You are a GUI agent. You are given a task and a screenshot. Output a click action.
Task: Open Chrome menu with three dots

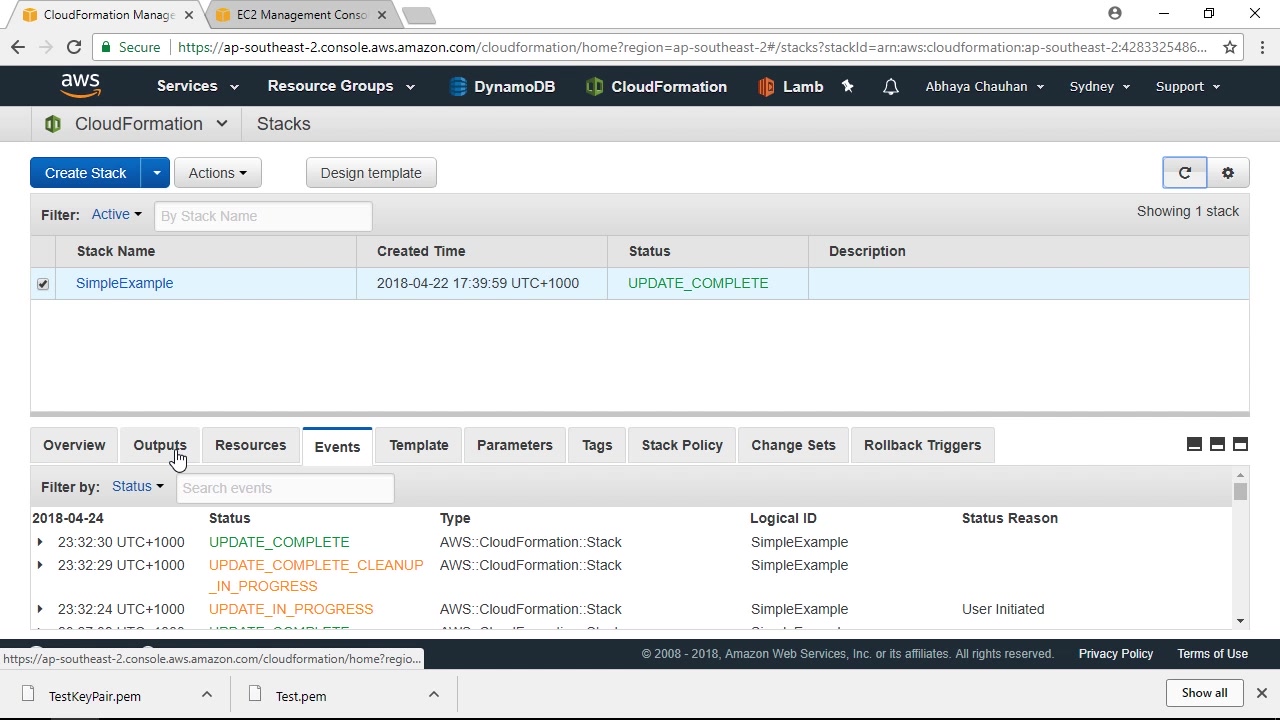pos(1260,47)
